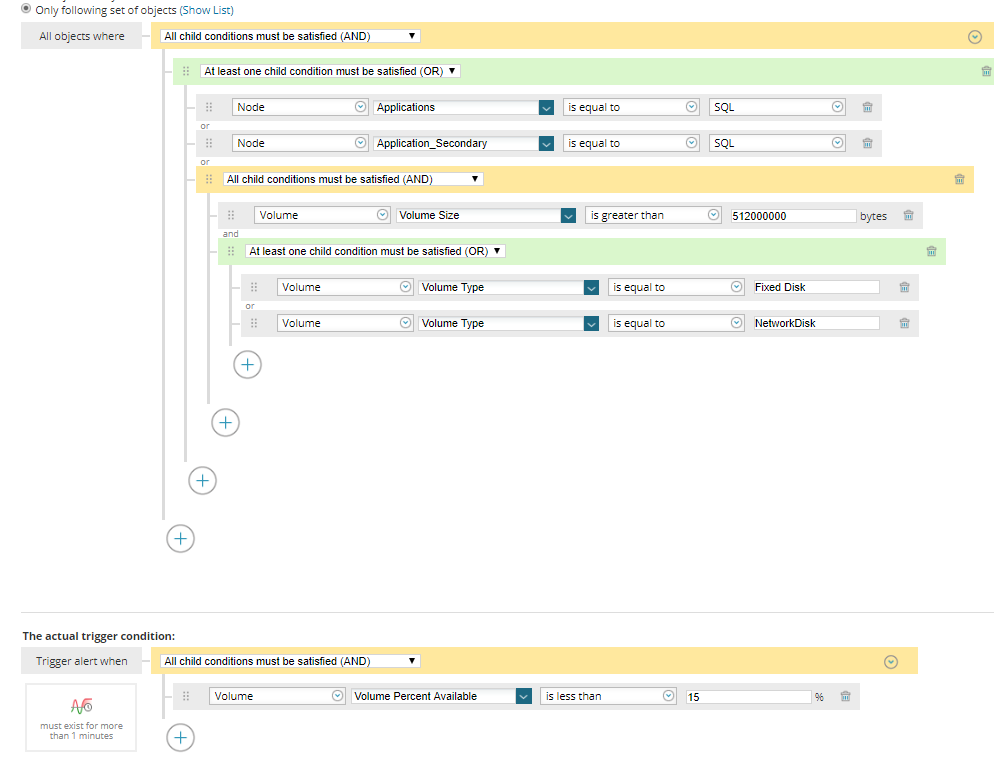Click the 'Trigger alert when' label

82,661
